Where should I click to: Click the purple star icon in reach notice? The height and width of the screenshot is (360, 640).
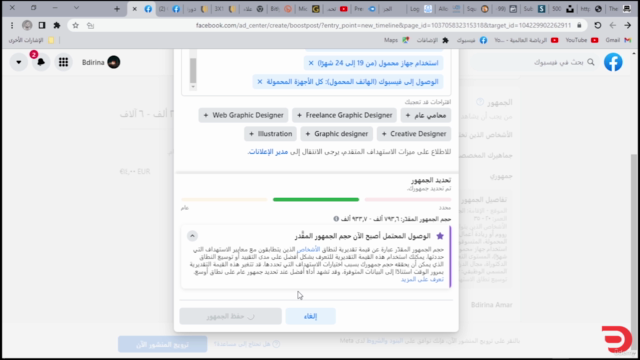[x=440, y=236]
